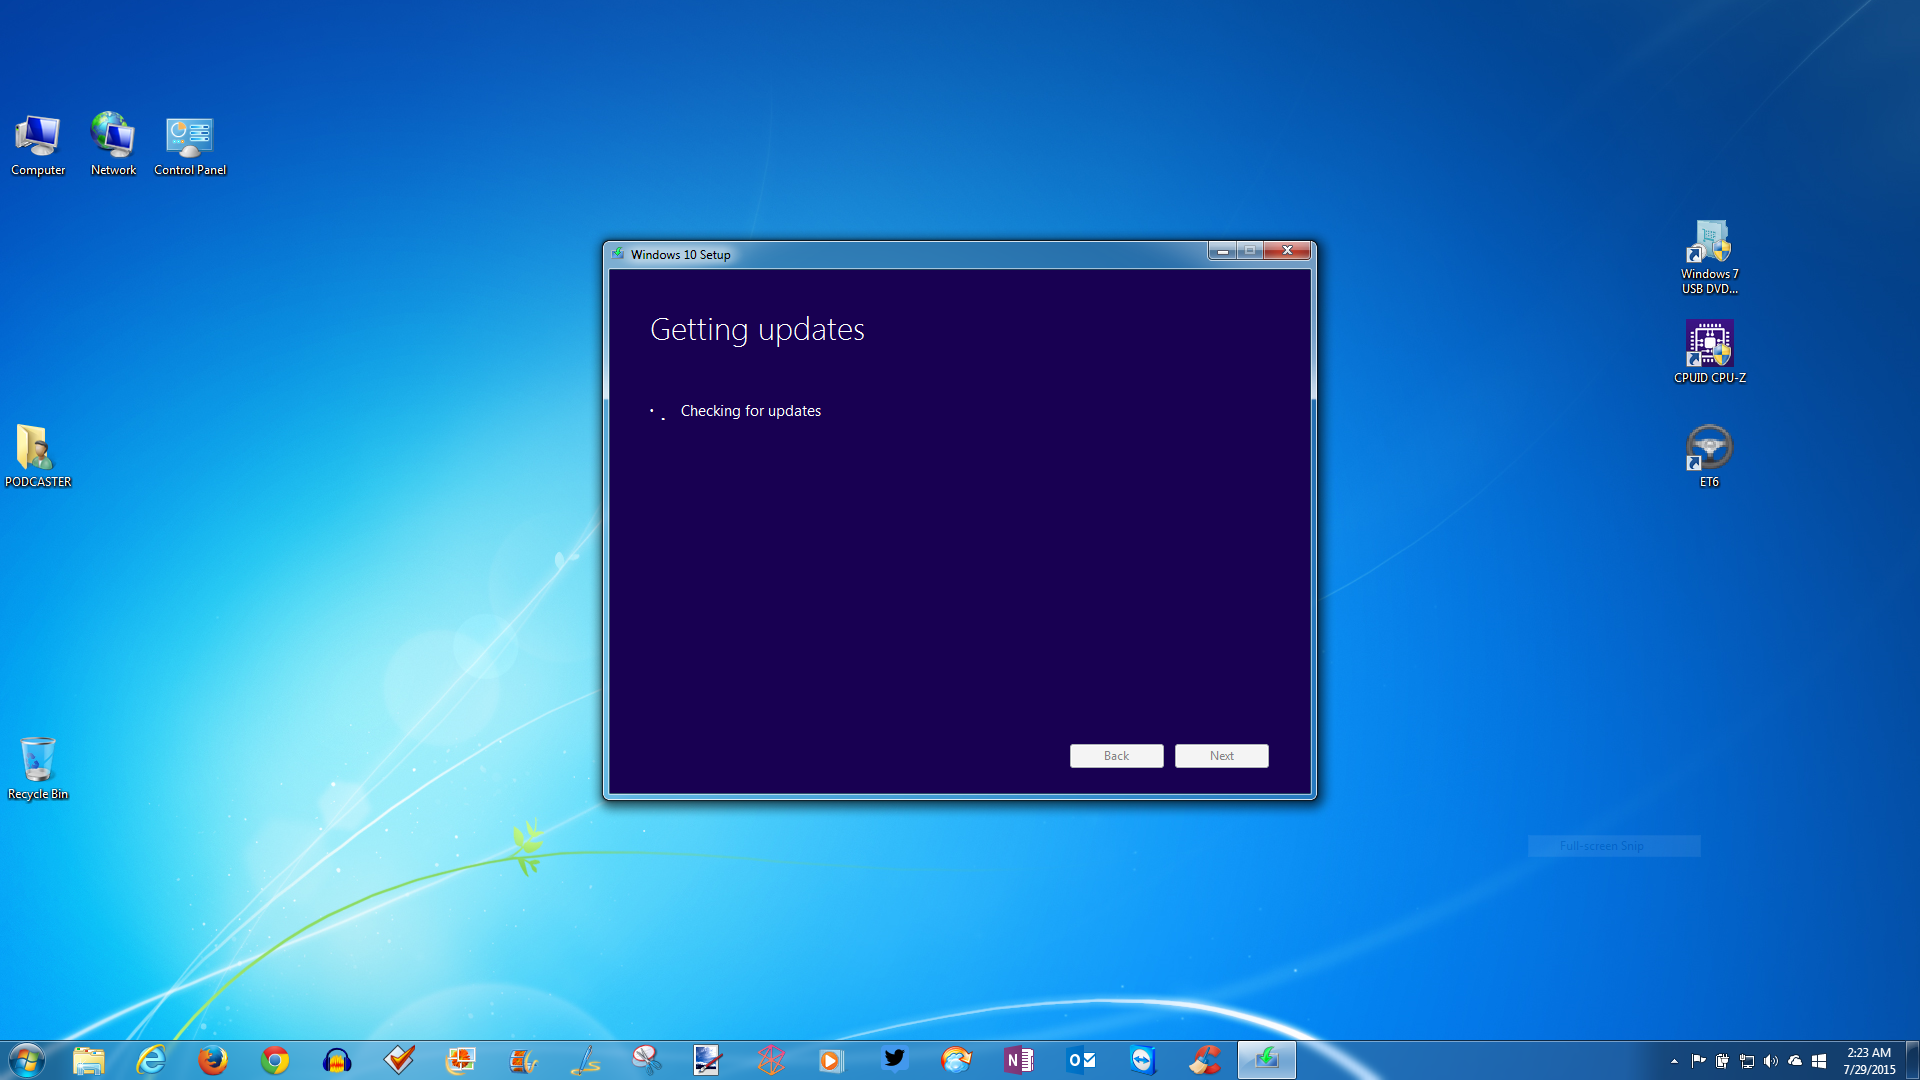
Task: Click the Back button in Windows 10 Setup
Action: point(1116,756)
